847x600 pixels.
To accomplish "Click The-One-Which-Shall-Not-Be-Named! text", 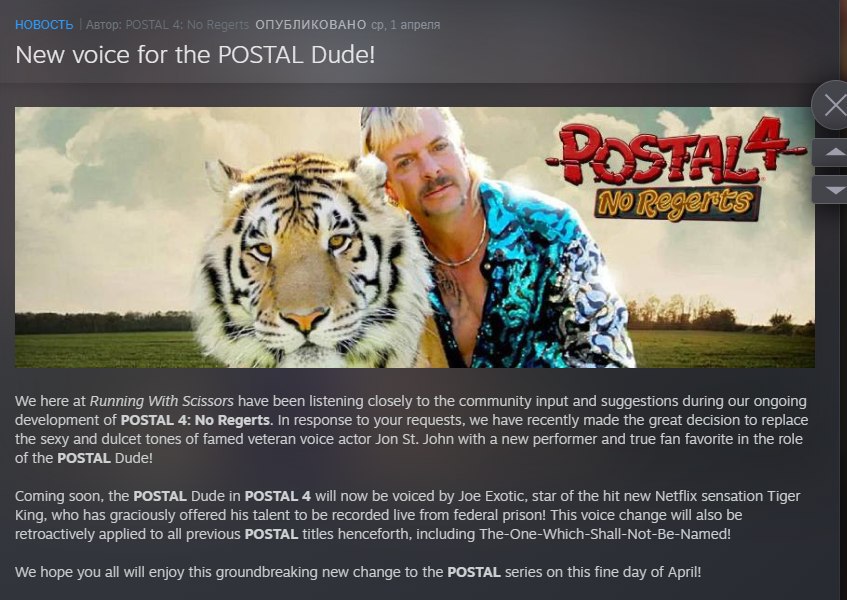I will pos(604,534).
